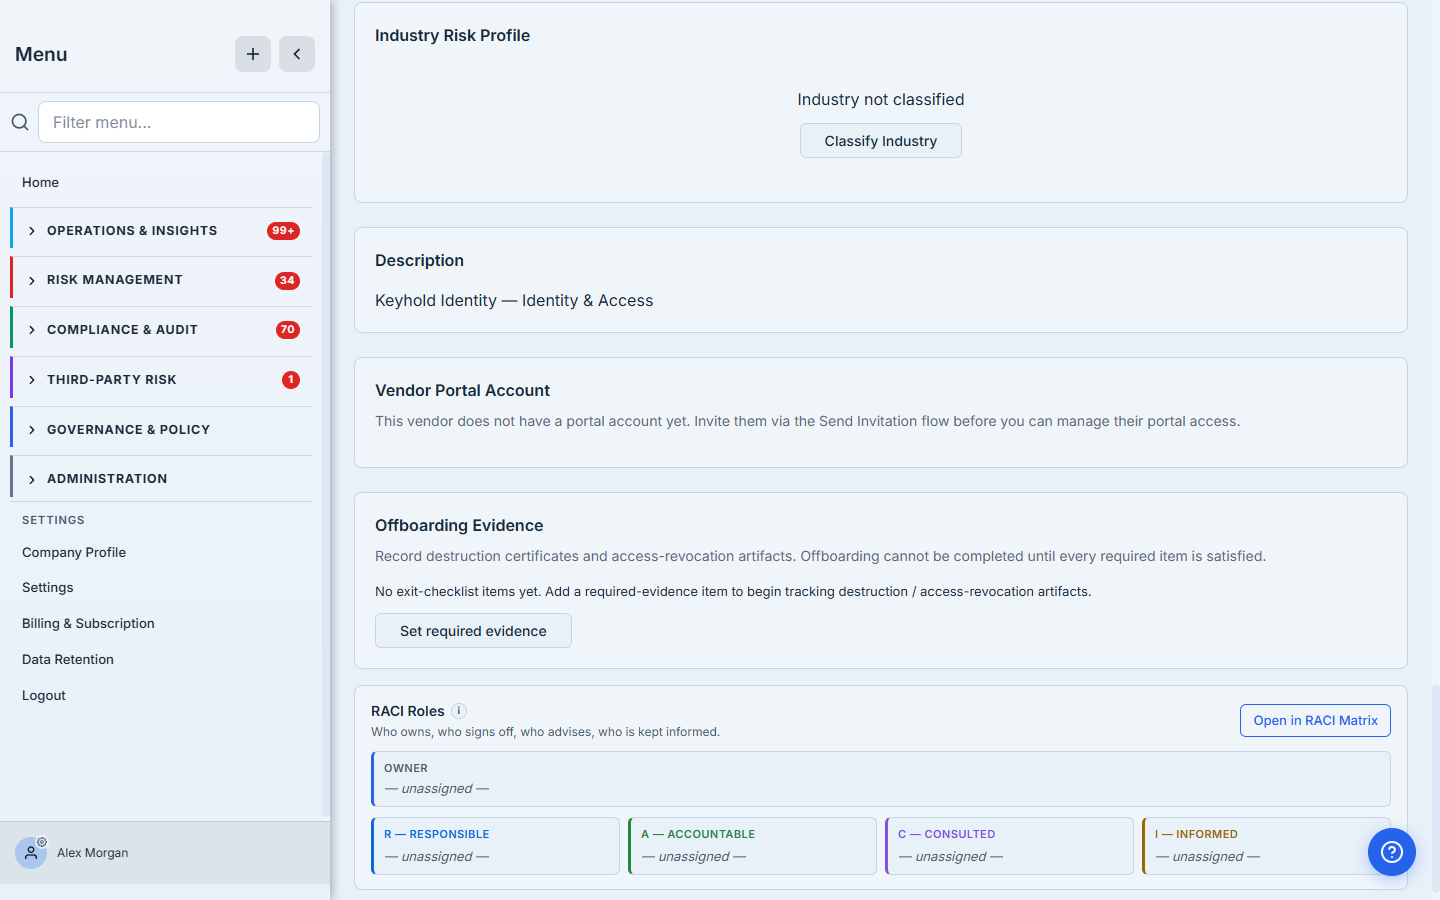Click the Alex Morgan user name

tap(93, 853)
